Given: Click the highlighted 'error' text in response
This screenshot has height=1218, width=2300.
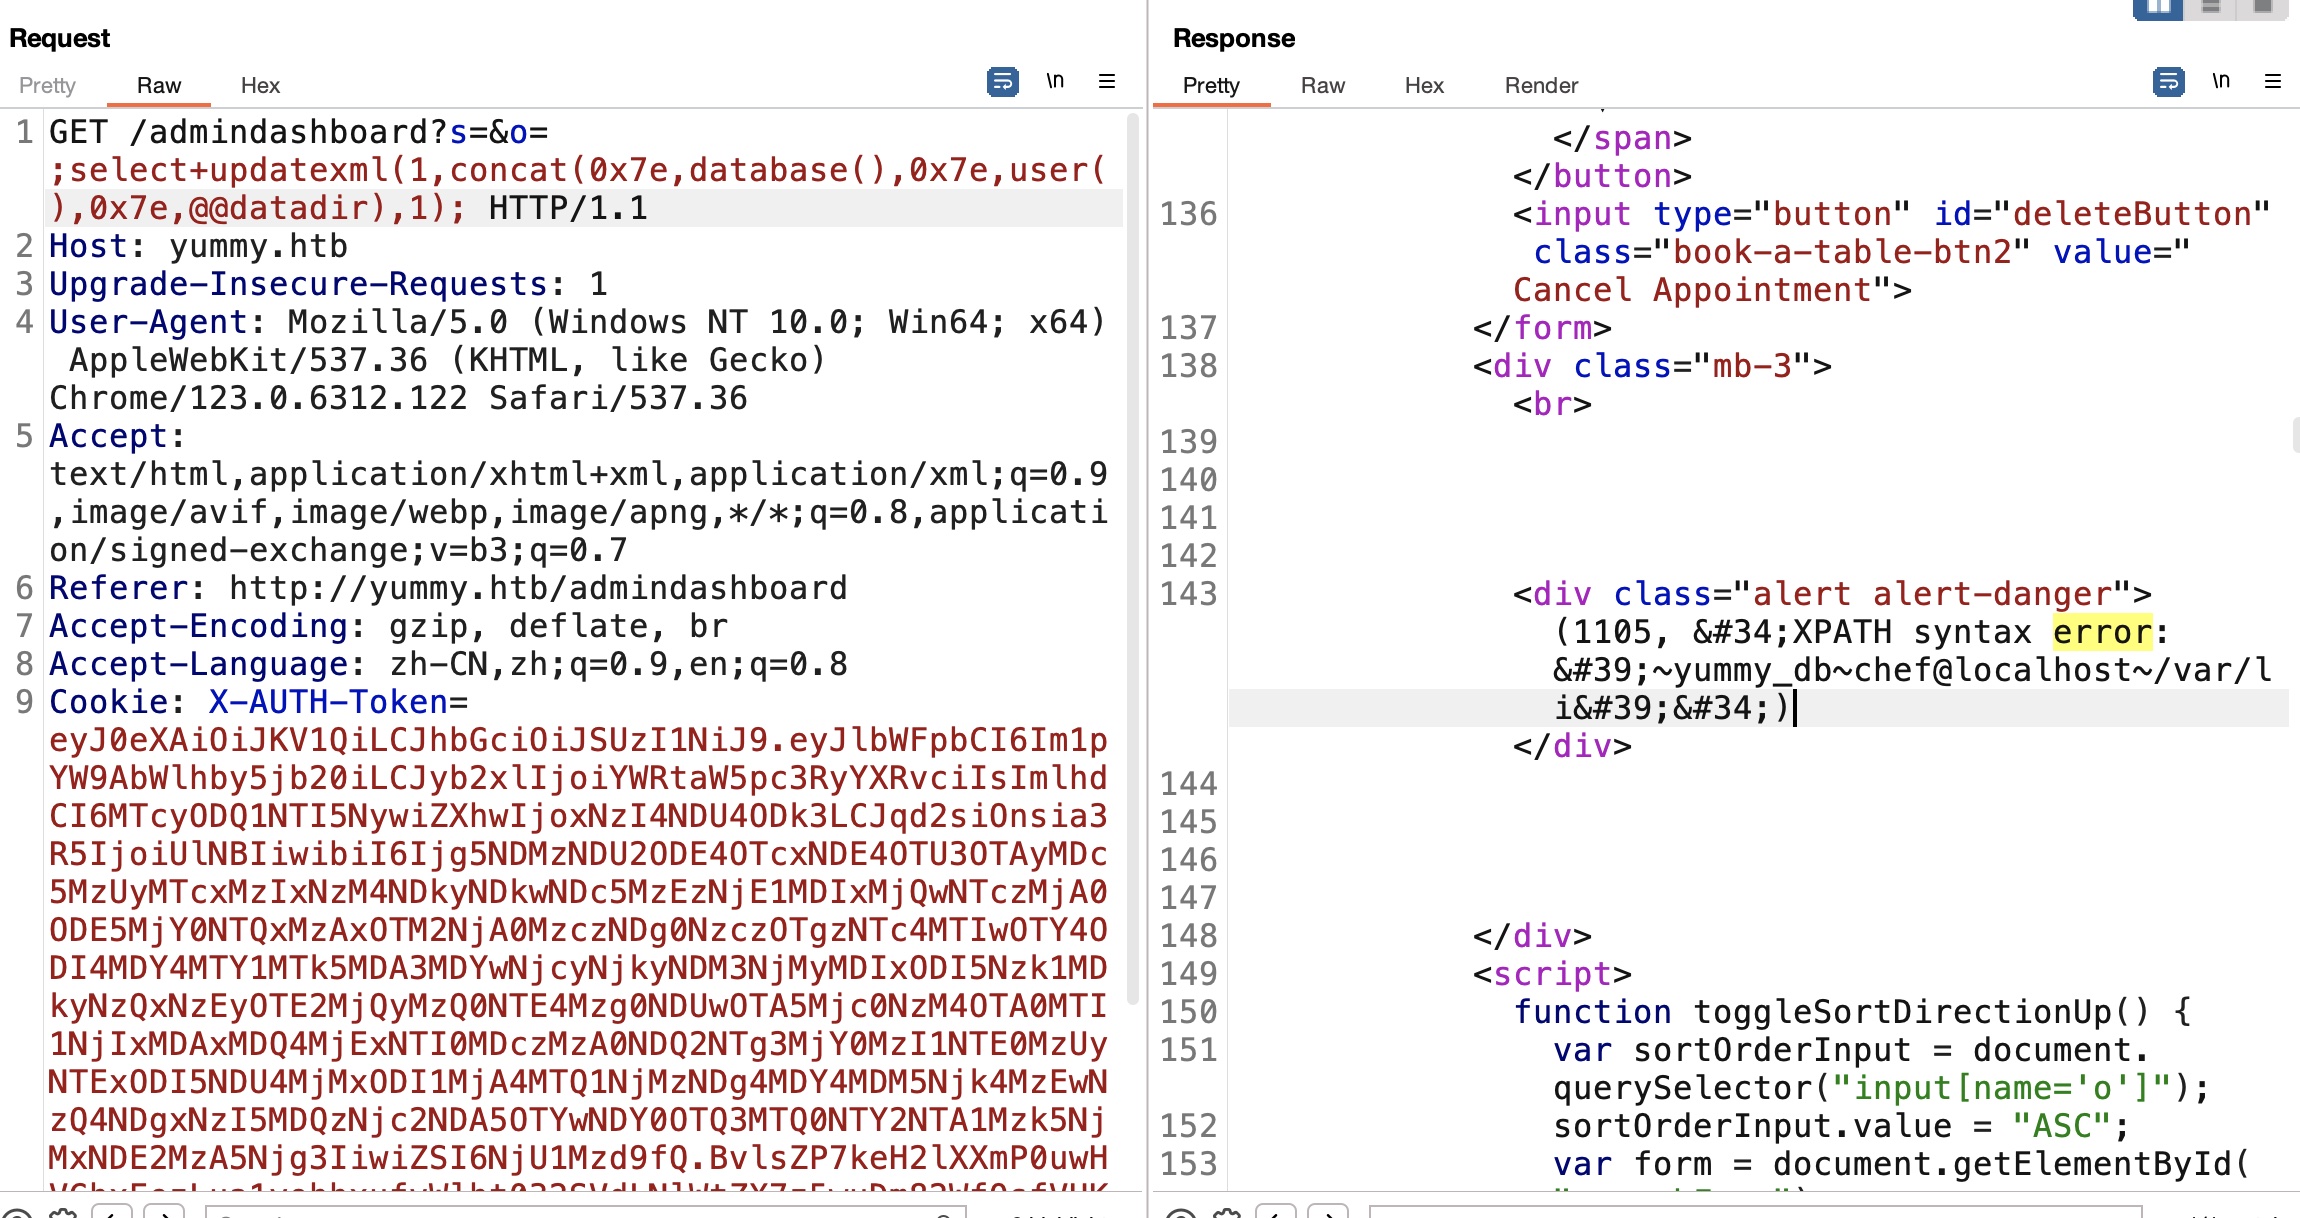Looking at the screenshot, I should [x=2101, y=632].
